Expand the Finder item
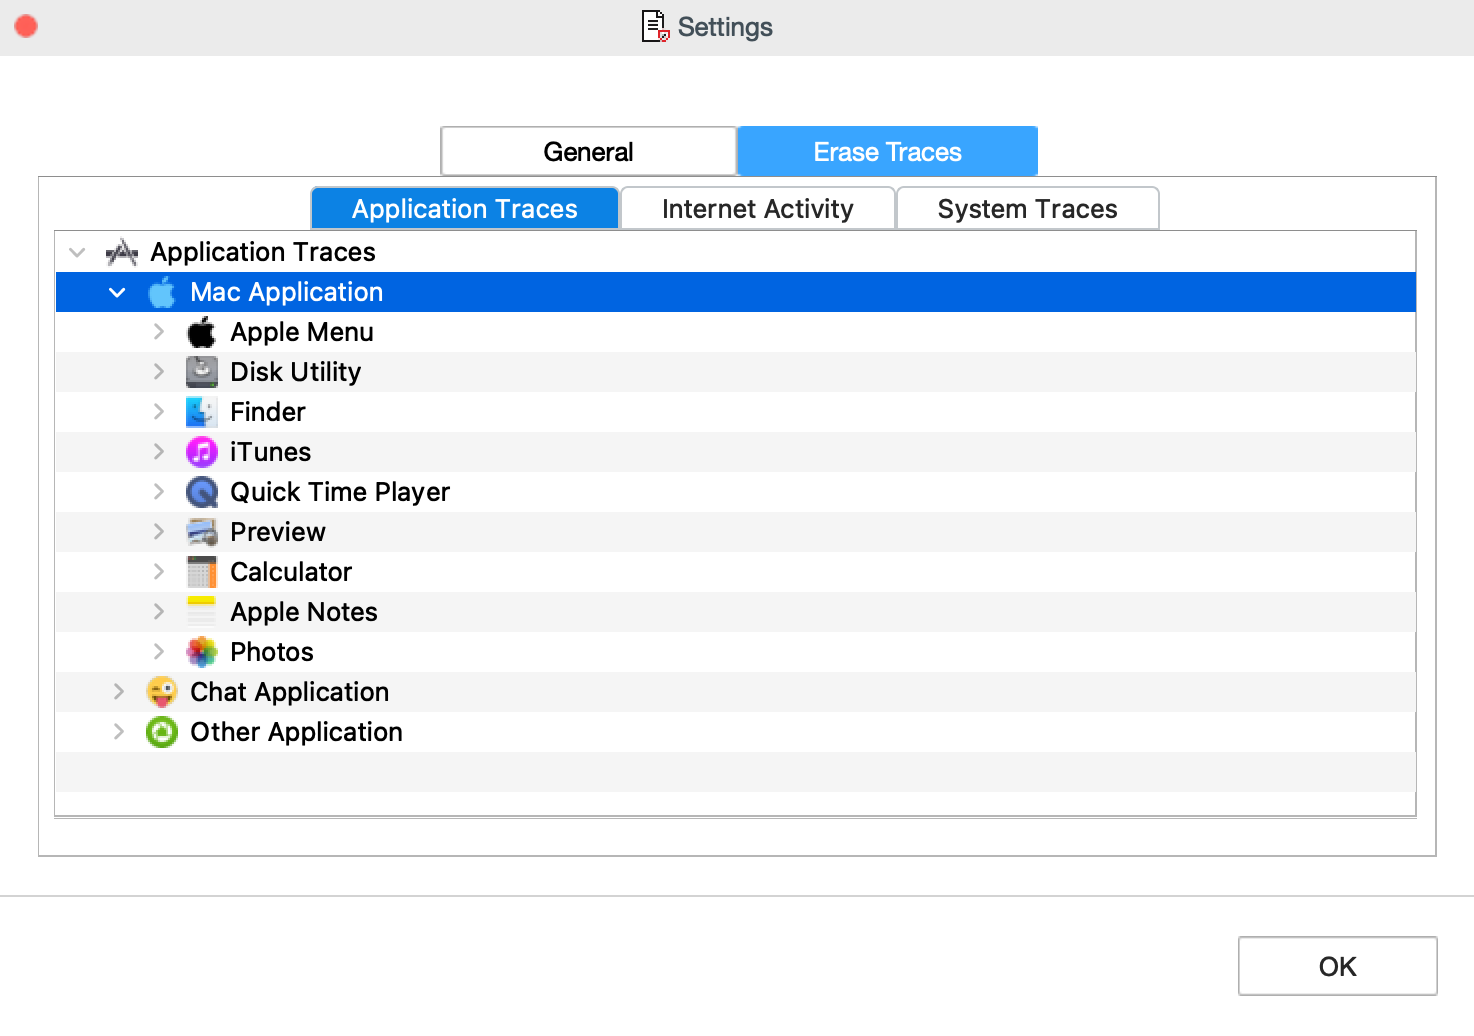Image resolution: width=1474 pixels, height=1036 pixels. [x=159, y=412]
